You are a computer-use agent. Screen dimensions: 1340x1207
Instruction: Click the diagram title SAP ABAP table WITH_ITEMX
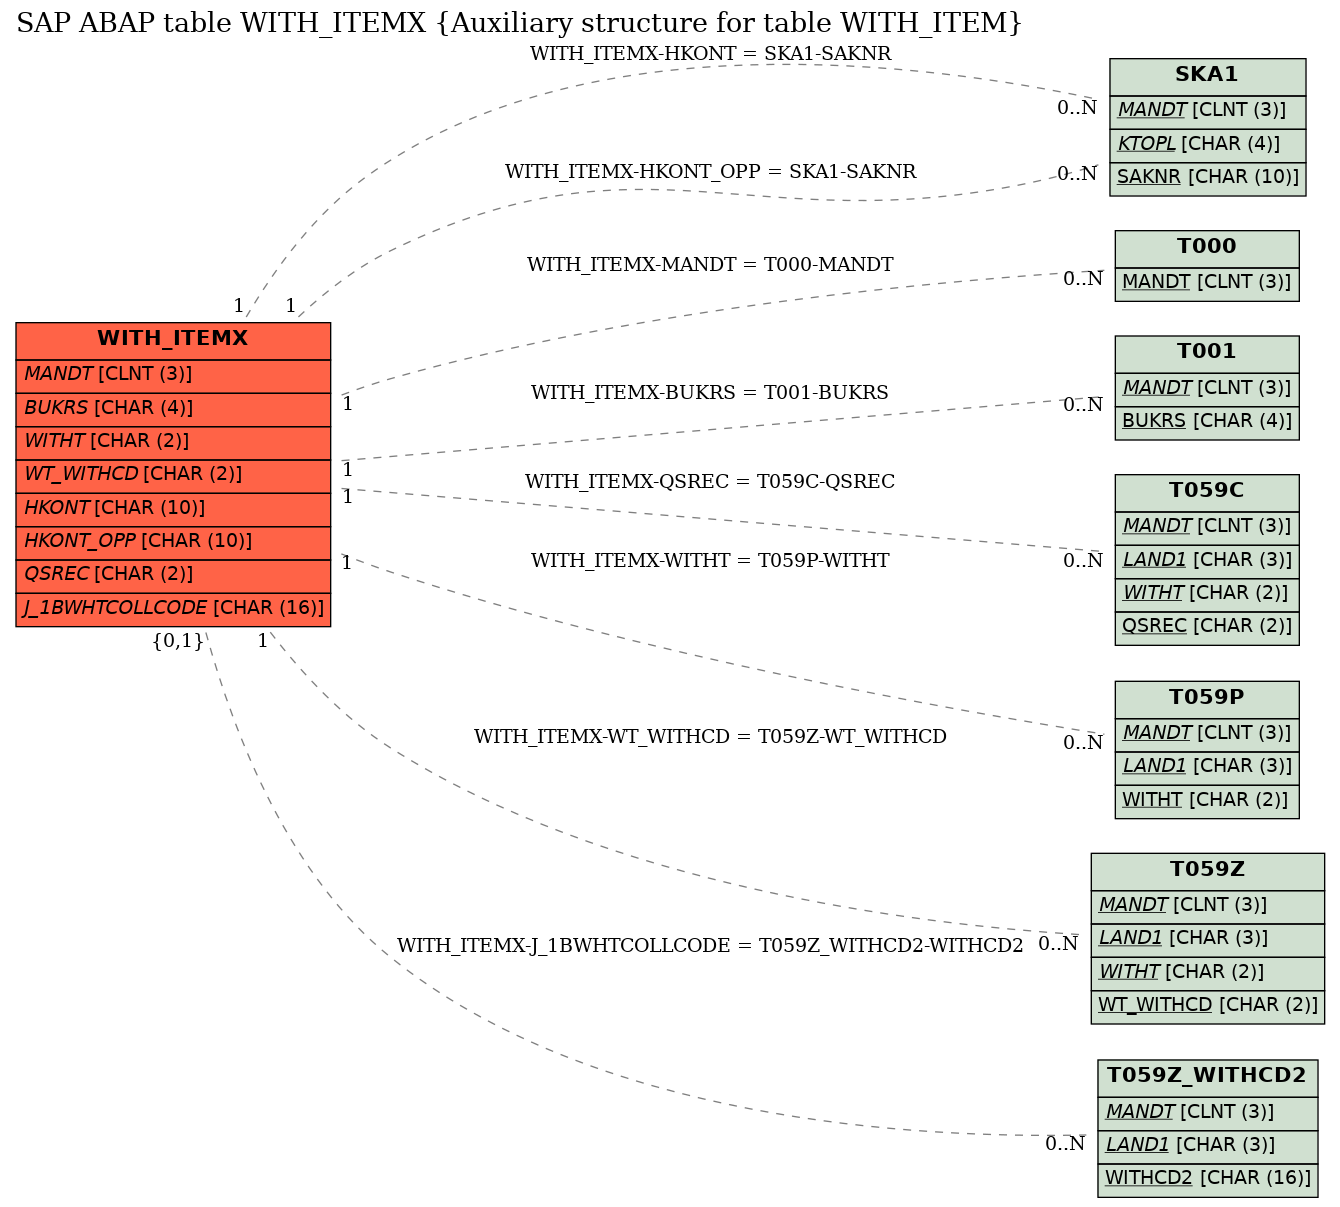click(519, 22)
